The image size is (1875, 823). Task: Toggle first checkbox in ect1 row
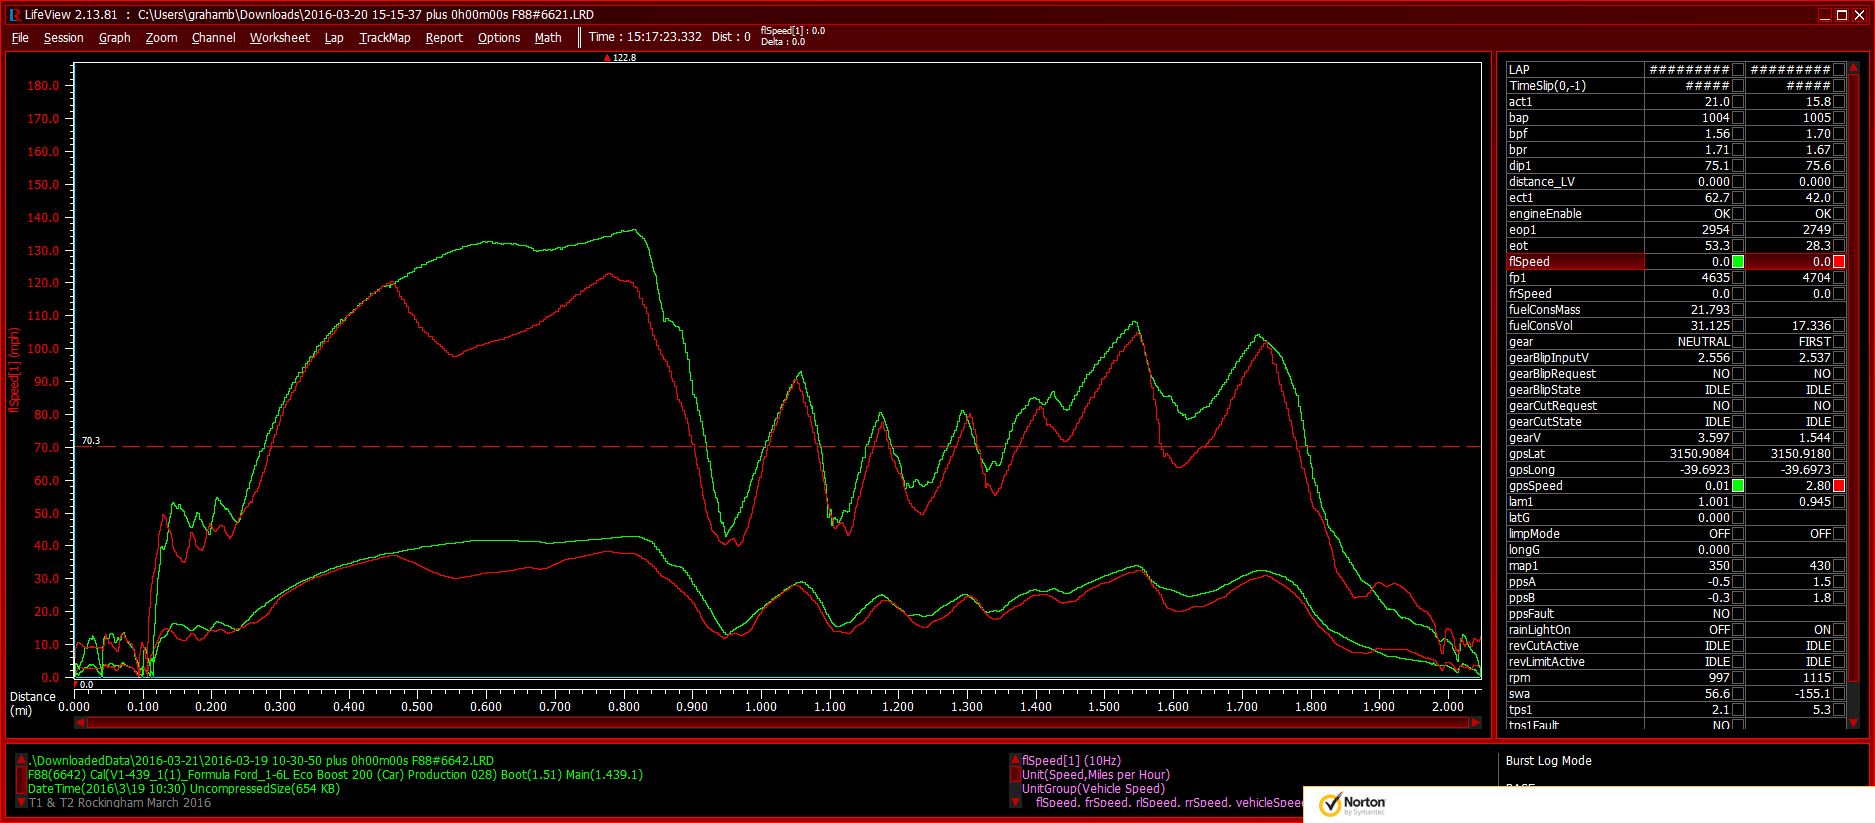pos(1738,198)
